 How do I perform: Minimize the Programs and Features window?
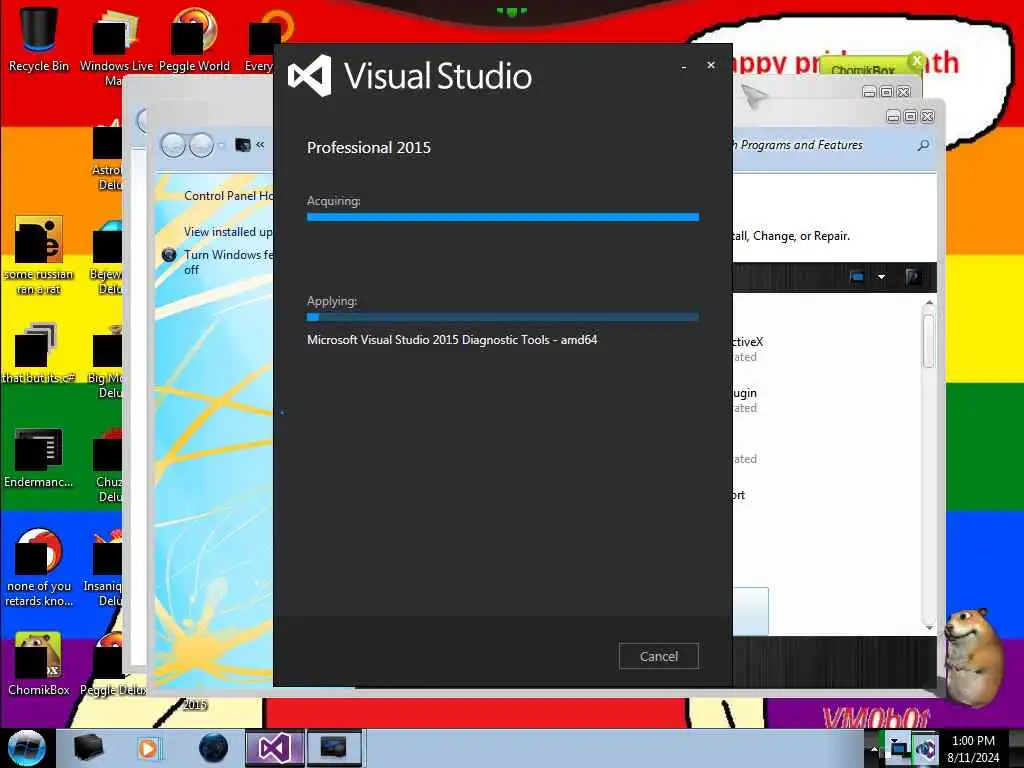click(x=893, y=117)
